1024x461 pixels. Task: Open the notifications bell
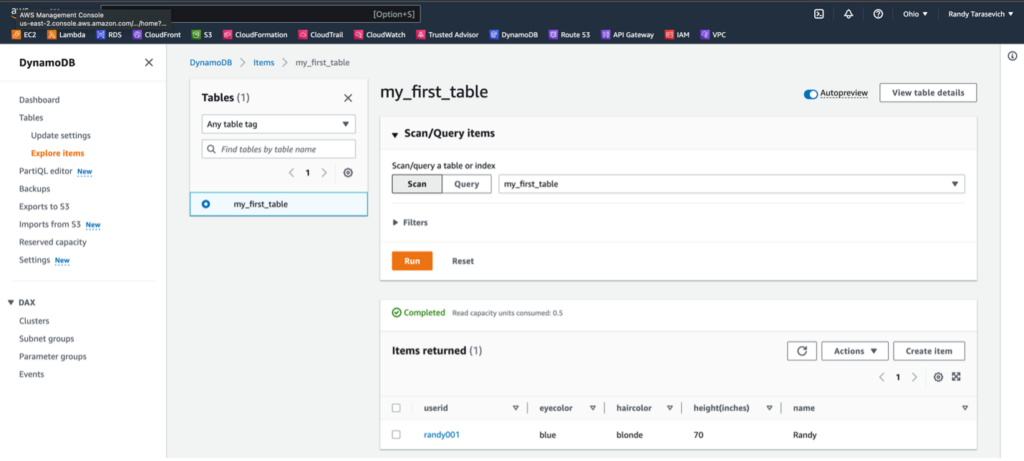click(x=848, y=14)
